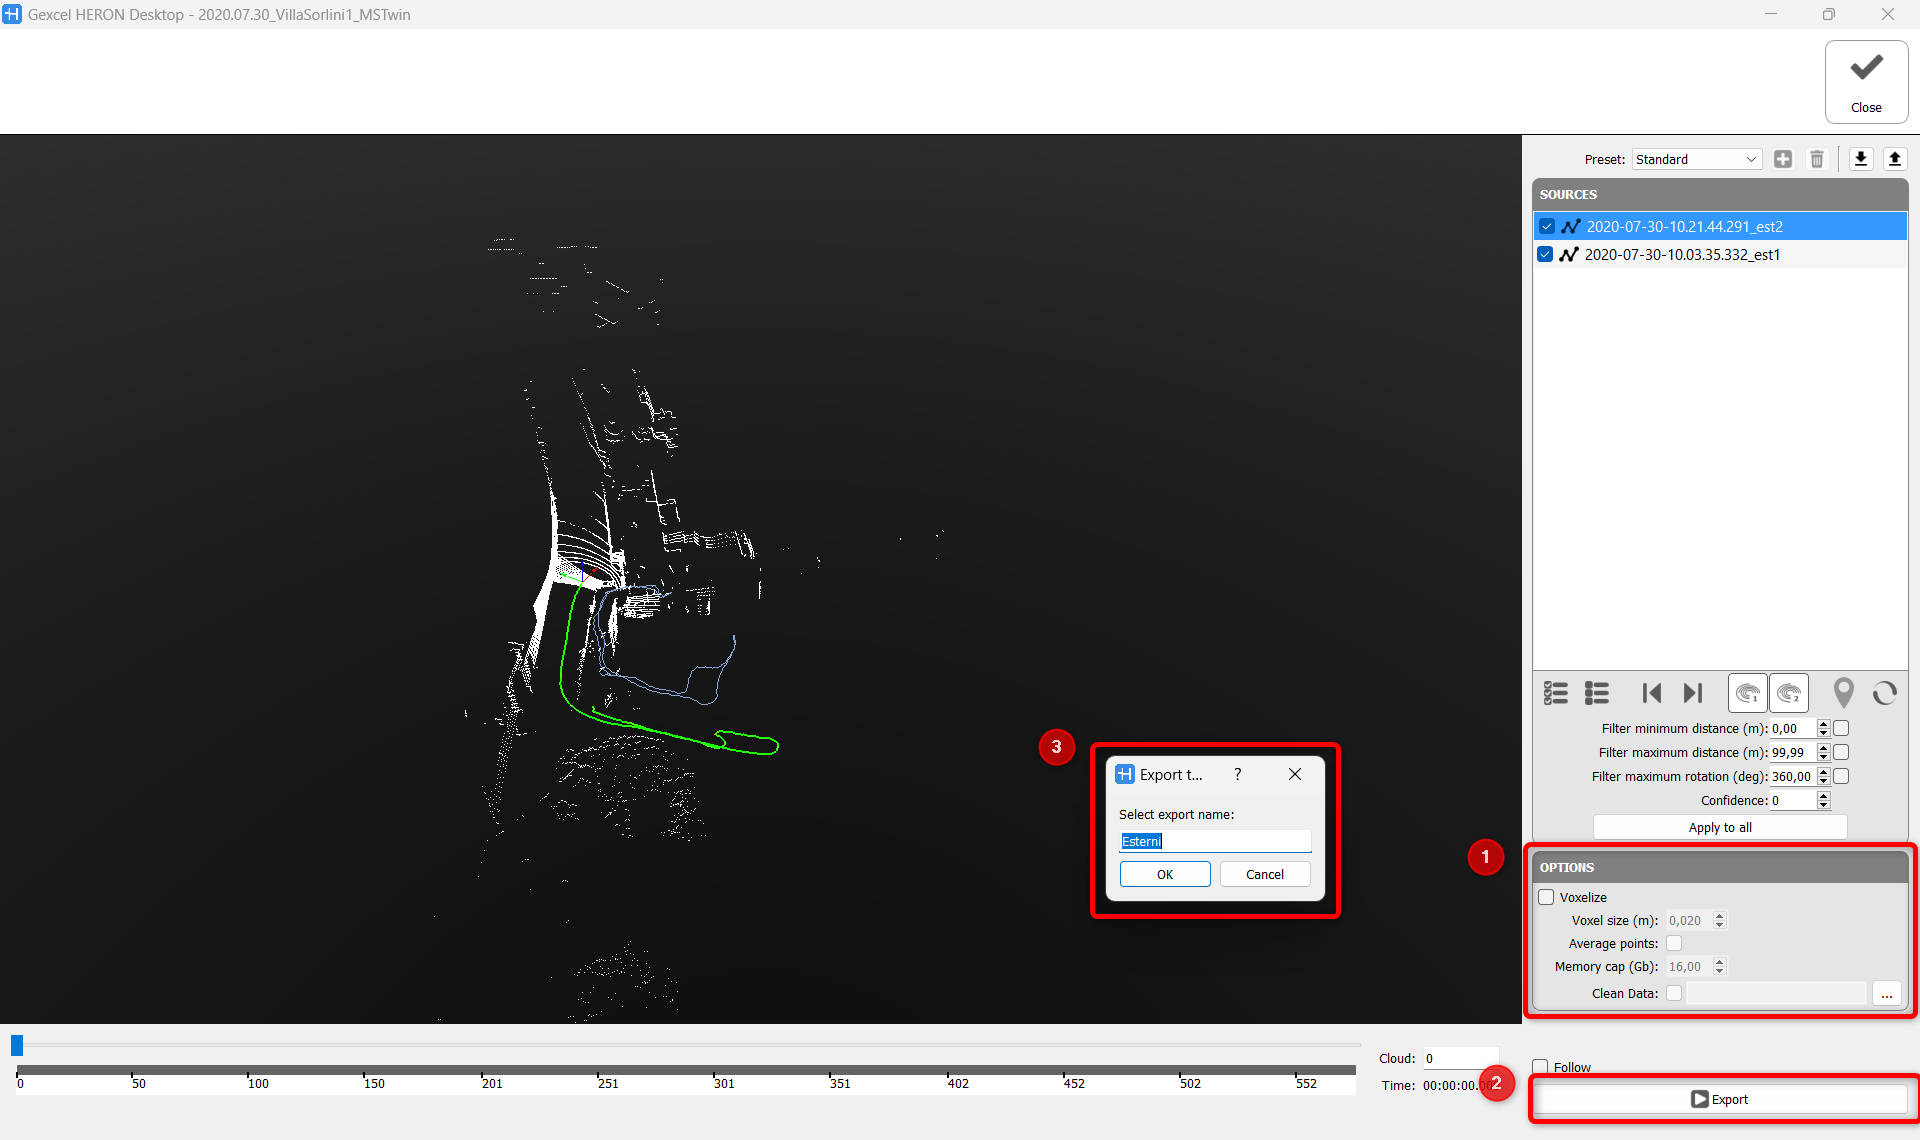Click the blue timeline slider handle
This screenshot has height=1140, width=1920.
click(17, 1045)
